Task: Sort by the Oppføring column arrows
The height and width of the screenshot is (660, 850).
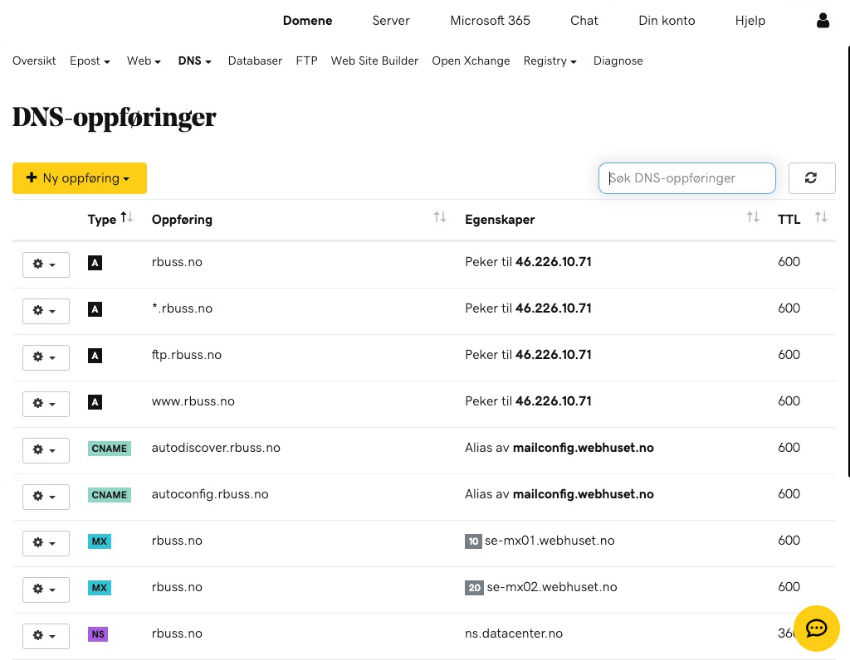Action: click(439, 218)
